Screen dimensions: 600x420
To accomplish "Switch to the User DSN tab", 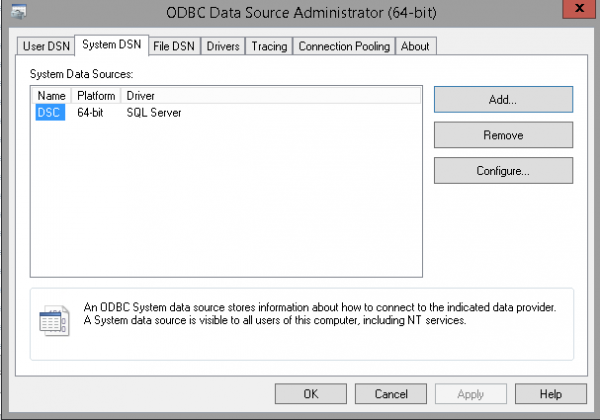I will coord(46,46).
